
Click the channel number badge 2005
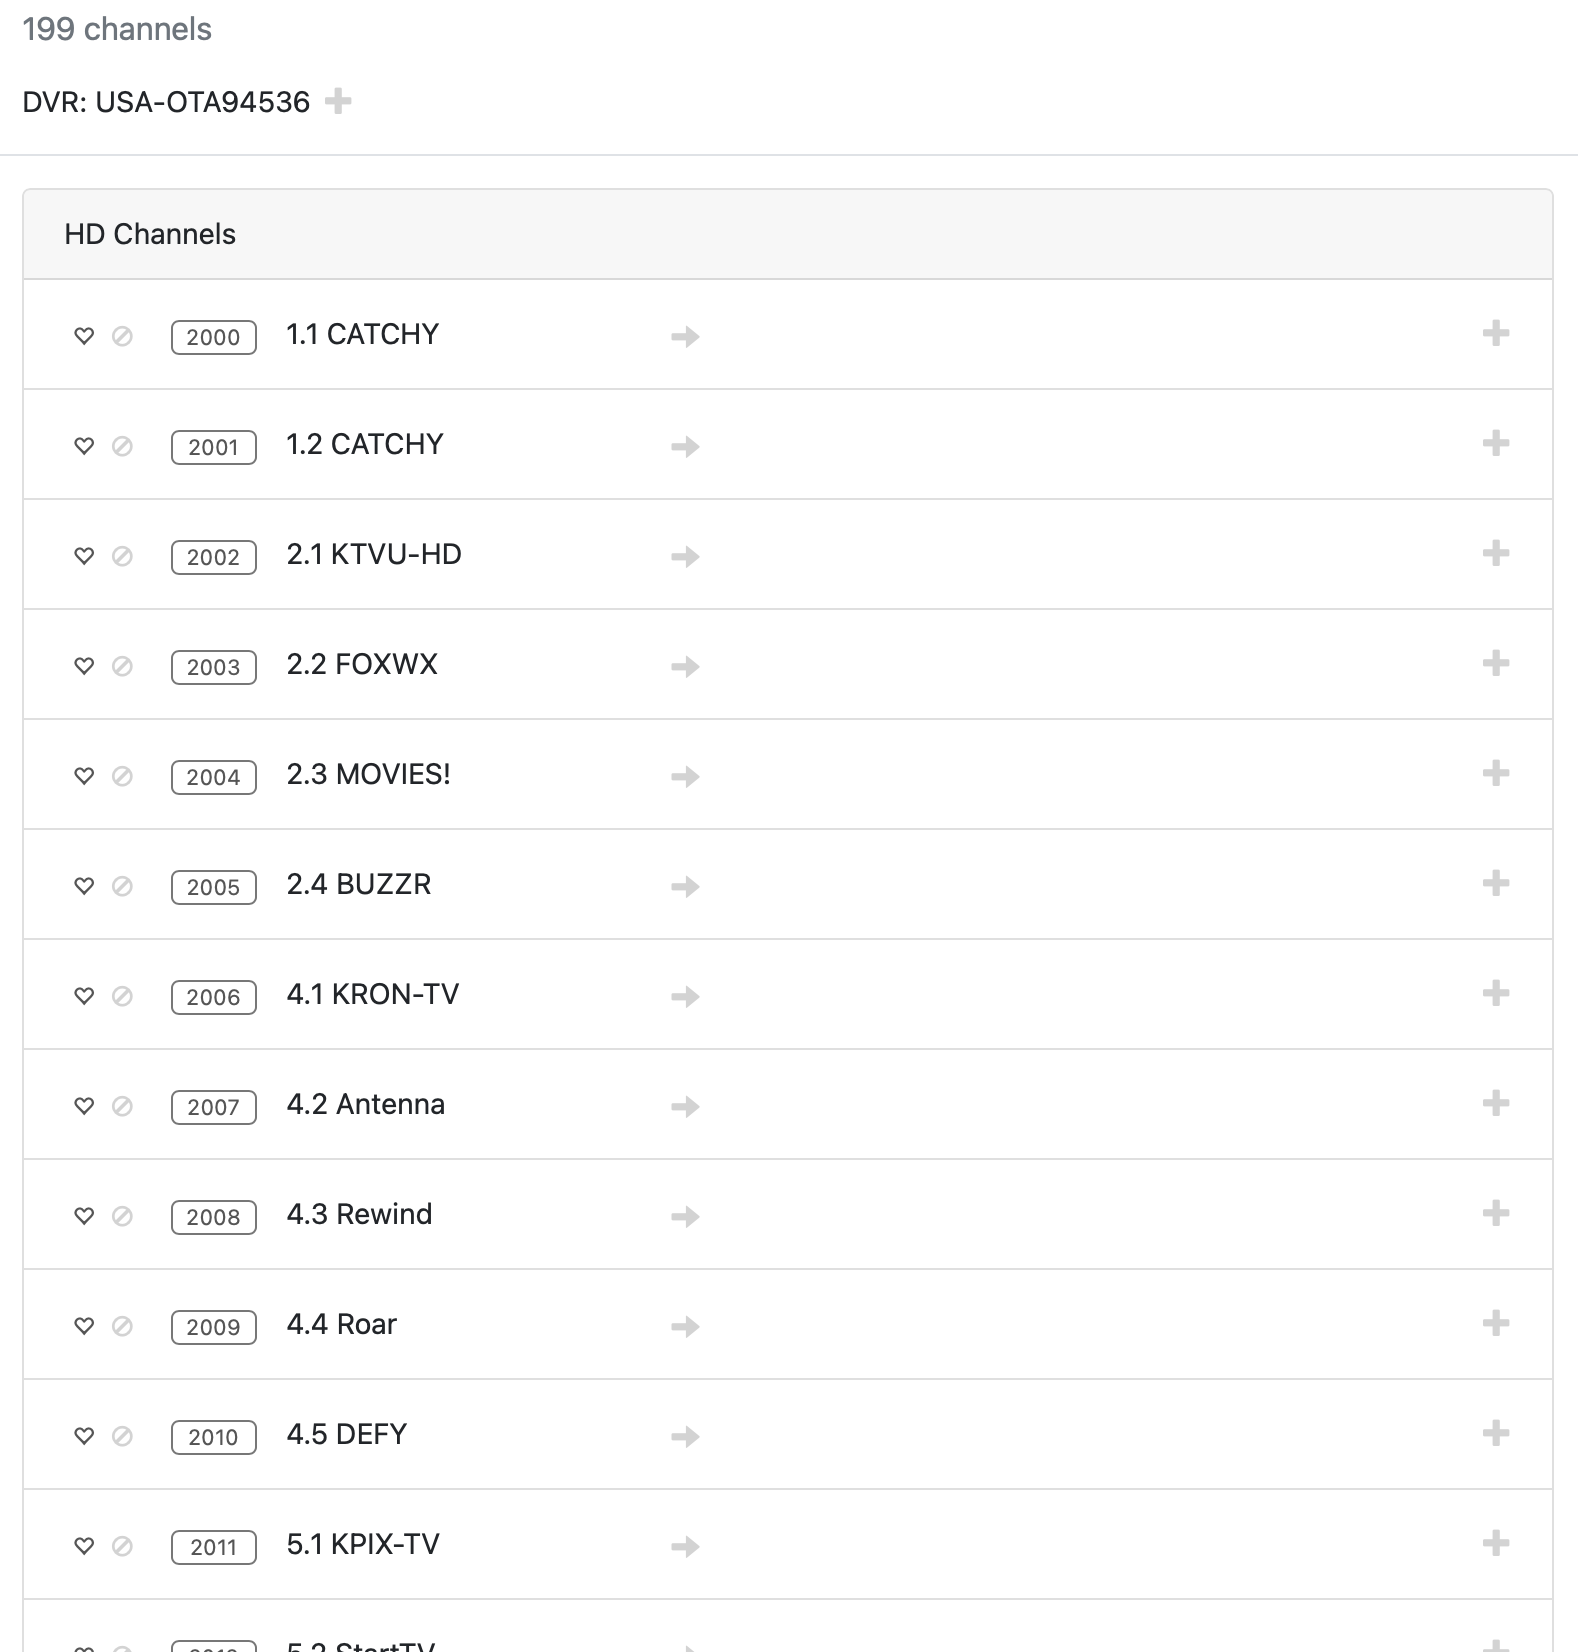point(213,887)
